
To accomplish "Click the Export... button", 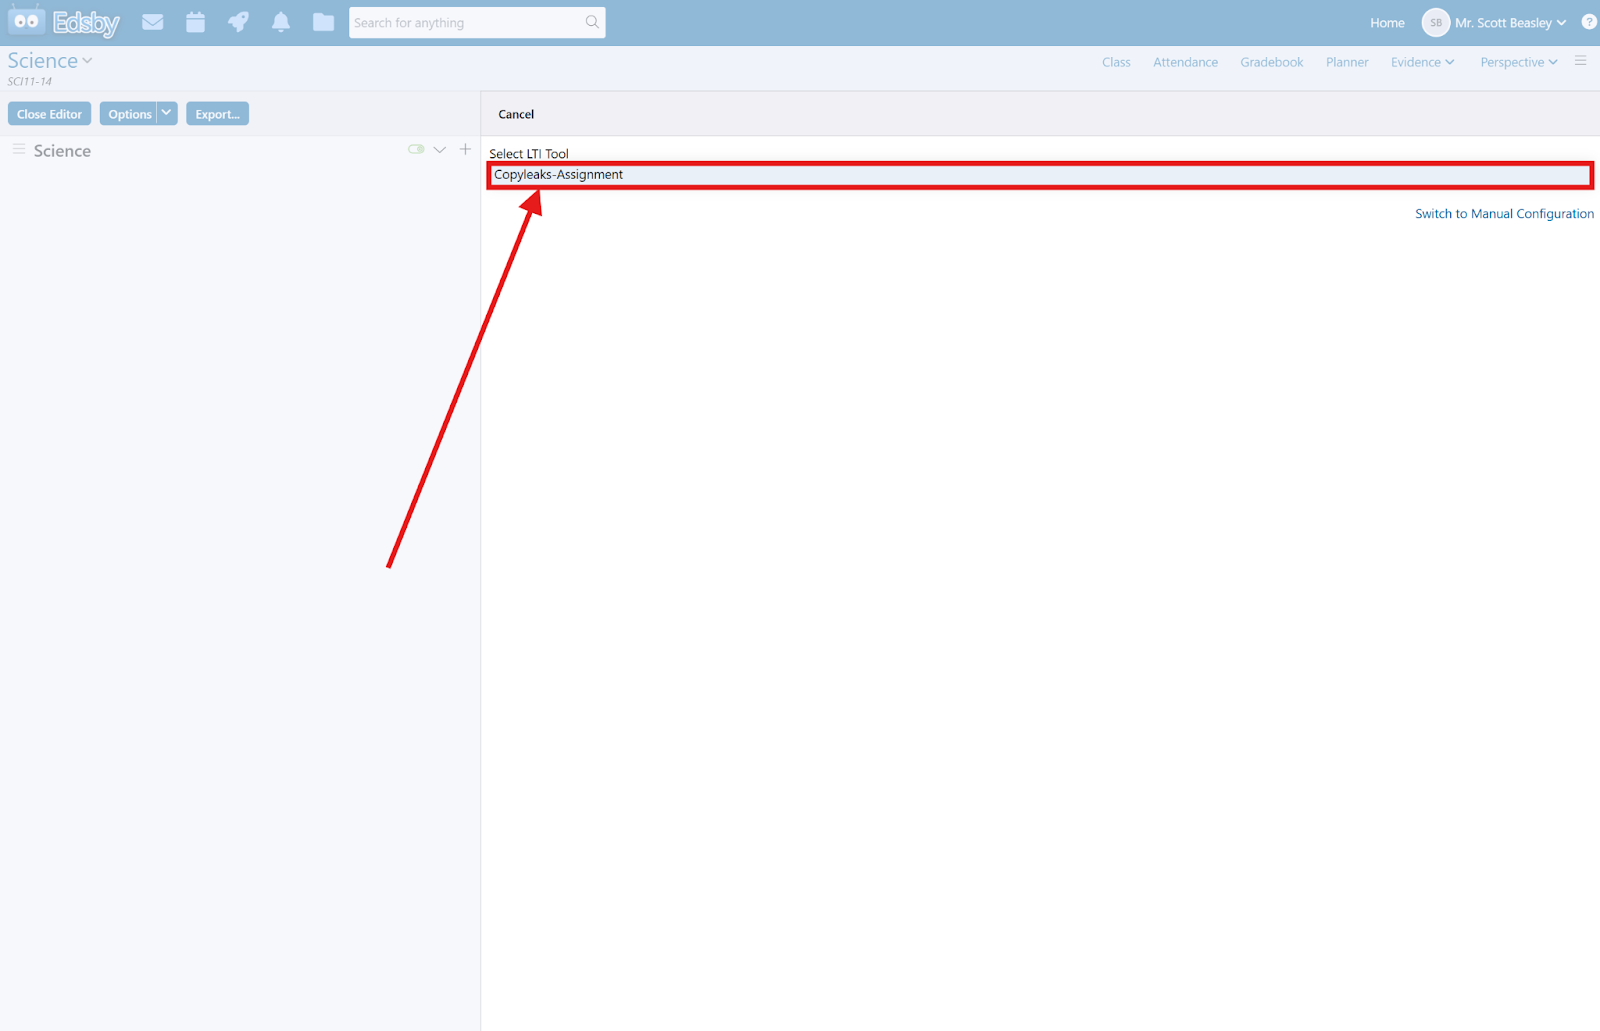I will [217, 113].
